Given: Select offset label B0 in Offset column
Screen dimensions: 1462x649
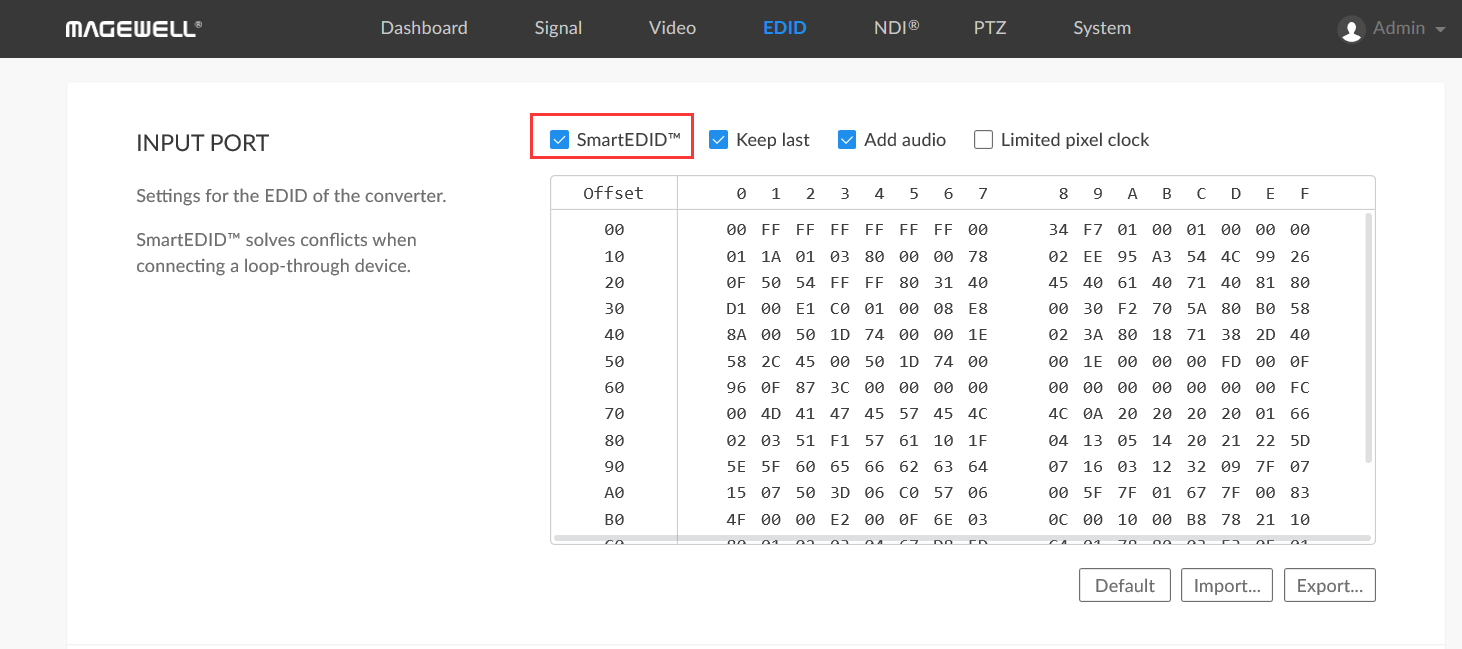Looking at the screenshot, I should [x=614, y=519].
